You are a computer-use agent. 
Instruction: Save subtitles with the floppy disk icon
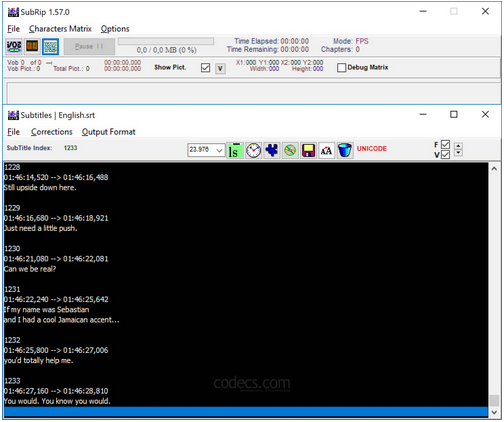tap(308, 151)
